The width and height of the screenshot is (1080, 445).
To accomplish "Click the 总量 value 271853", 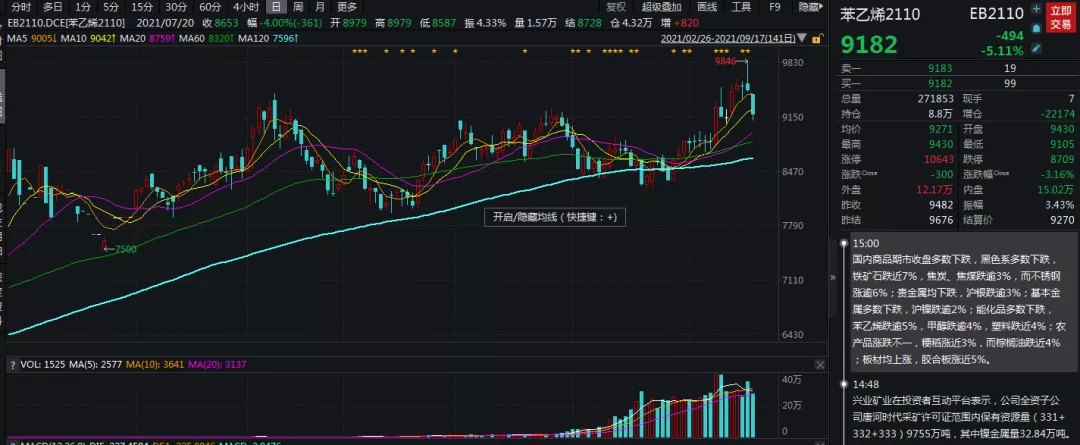I will coord(935,99).
